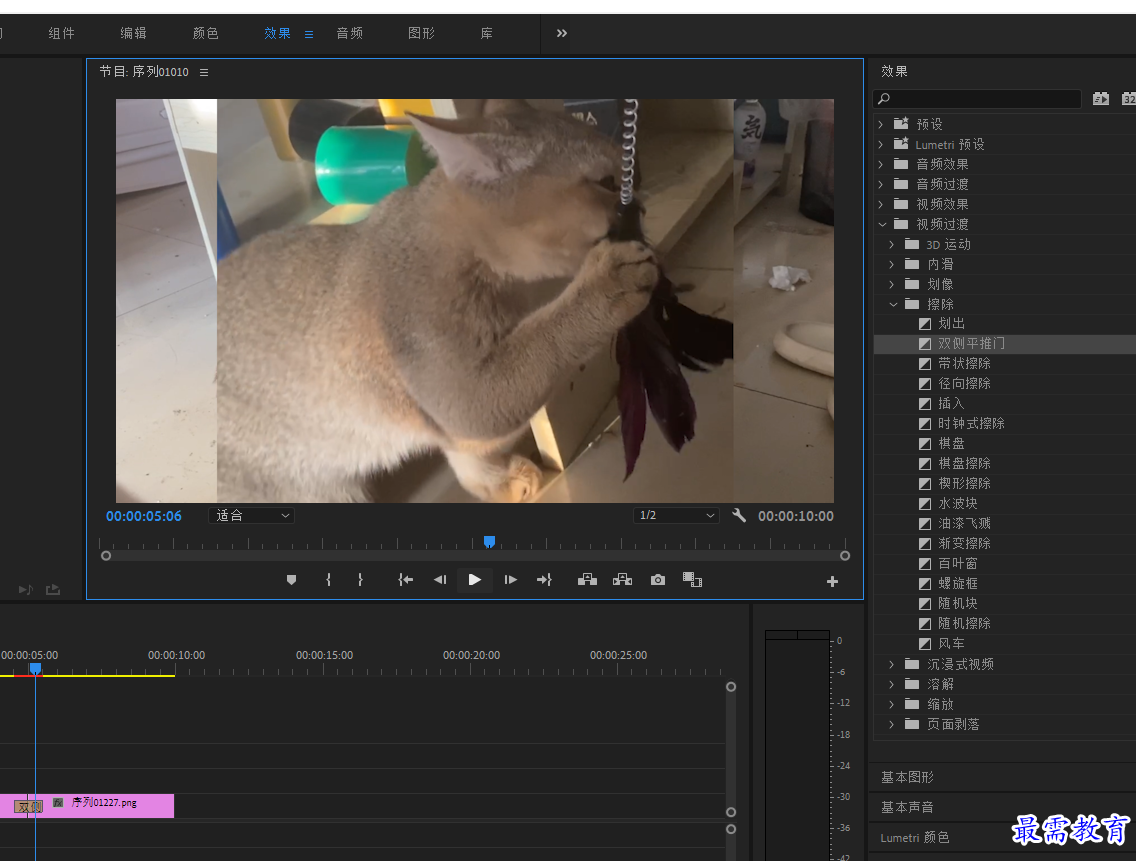
Task: Expand the 溶解 folder
Action: [x=892, y=684]
